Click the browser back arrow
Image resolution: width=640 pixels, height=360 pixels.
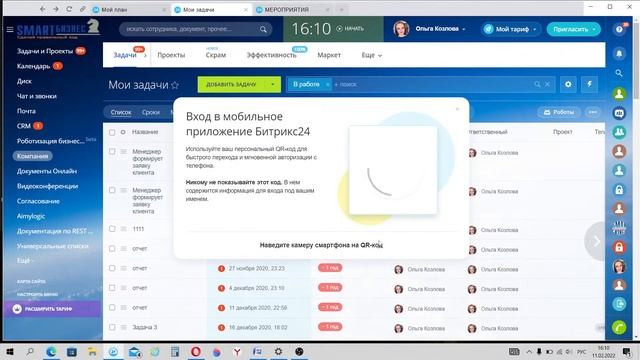42,9
